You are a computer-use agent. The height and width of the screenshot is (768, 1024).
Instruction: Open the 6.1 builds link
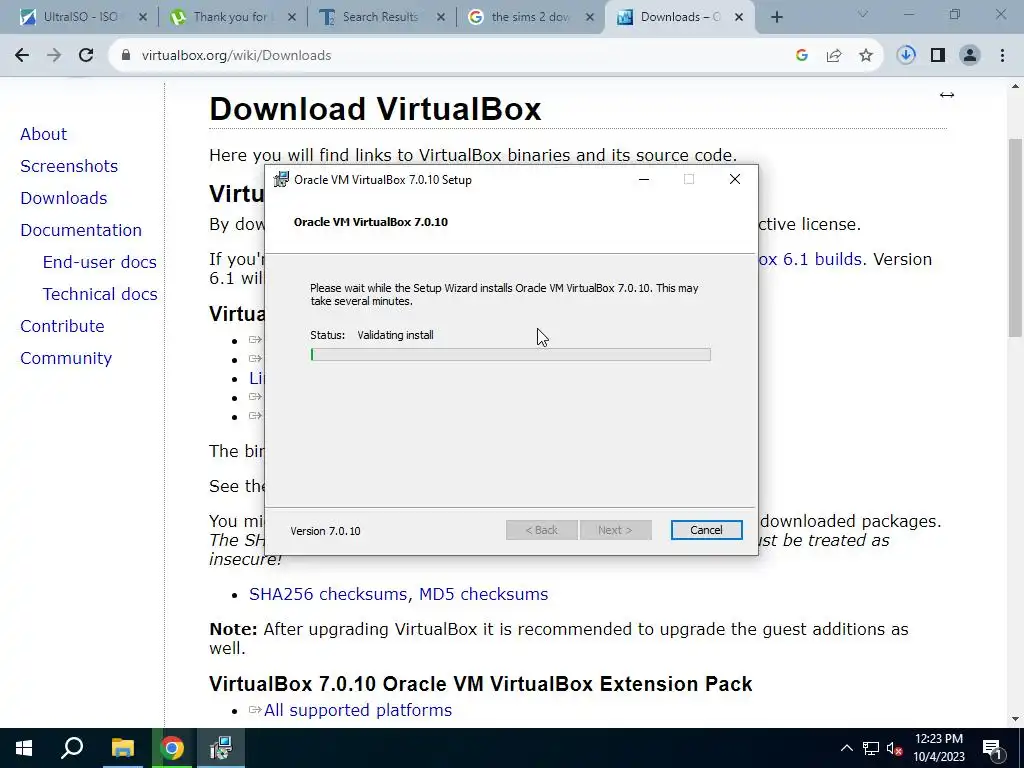pyautogui.click(x=810, y=259)
